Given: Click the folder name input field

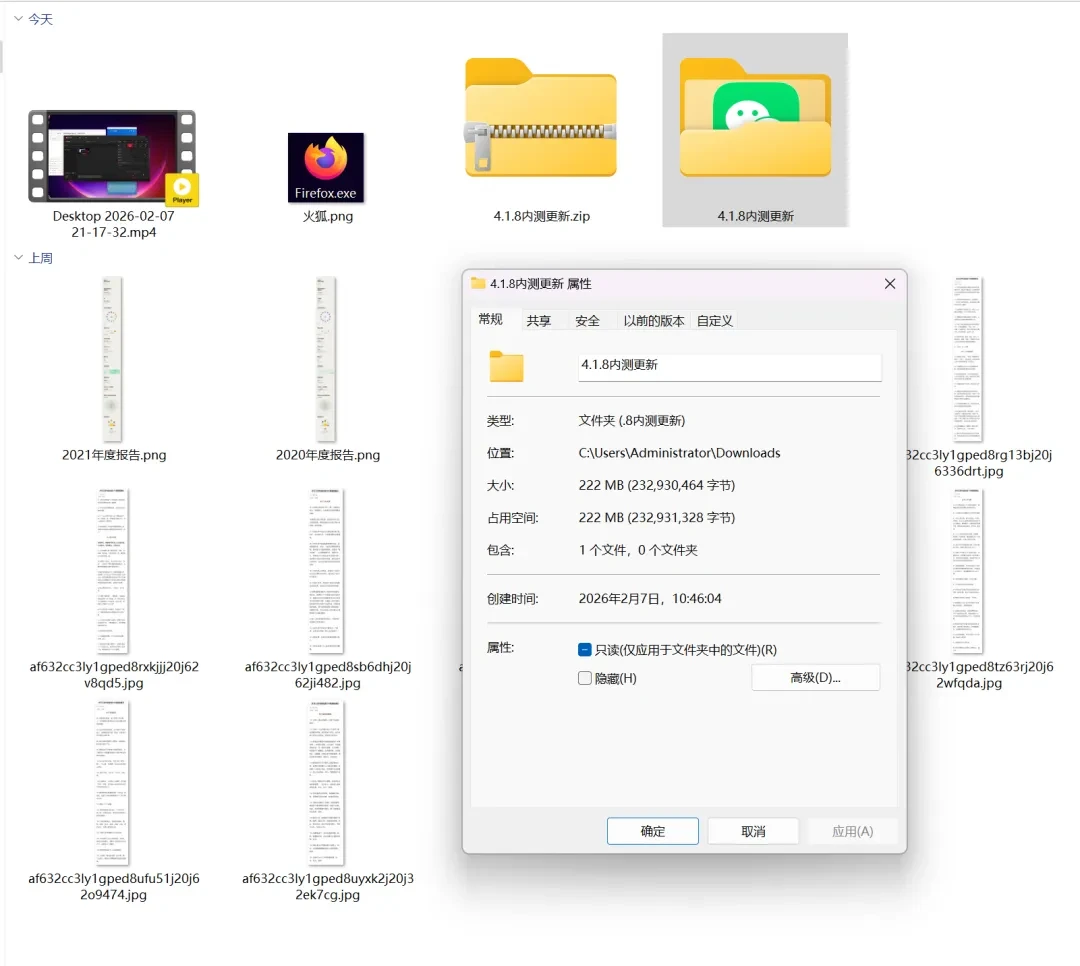Looking at the screenshot, I should pyautogui.click(x=729, y=366).
